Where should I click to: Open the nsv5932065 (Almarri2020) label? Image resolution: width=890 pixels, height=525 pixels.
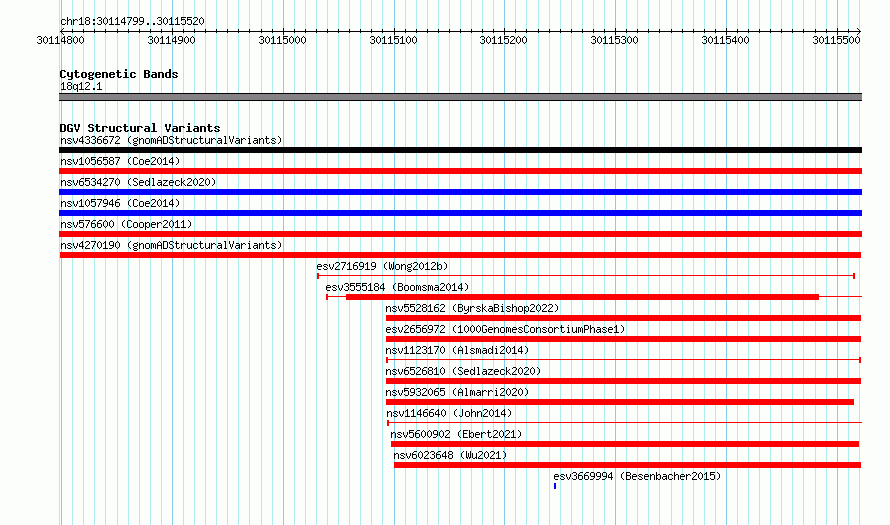(457, 392)
